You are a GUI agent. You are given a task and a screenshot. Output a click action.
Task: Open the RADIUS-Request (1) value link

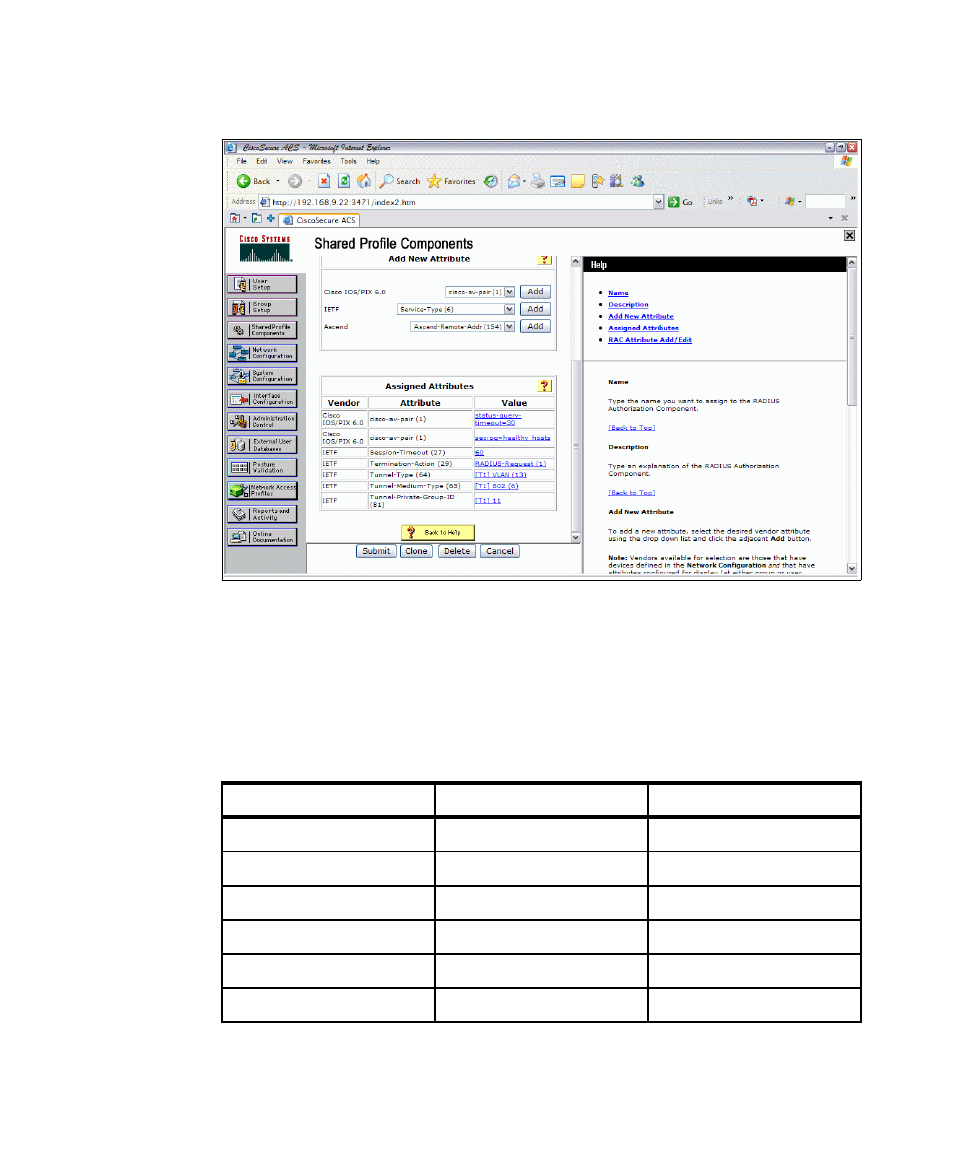click(x=511, y=463)
